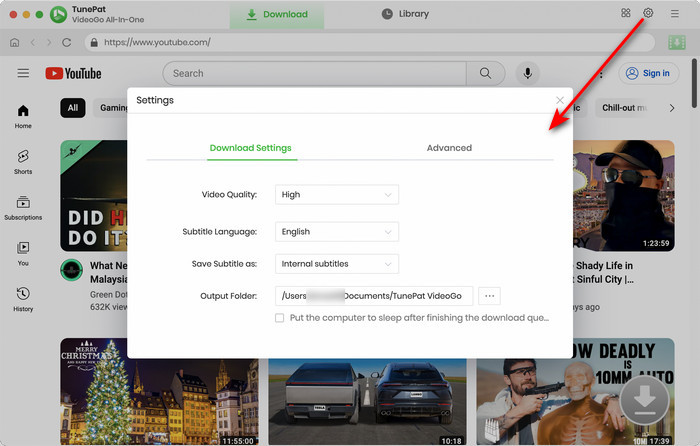Open the Library tab
700x446 pixels.
pyautogui.click(x=405, y=14)
